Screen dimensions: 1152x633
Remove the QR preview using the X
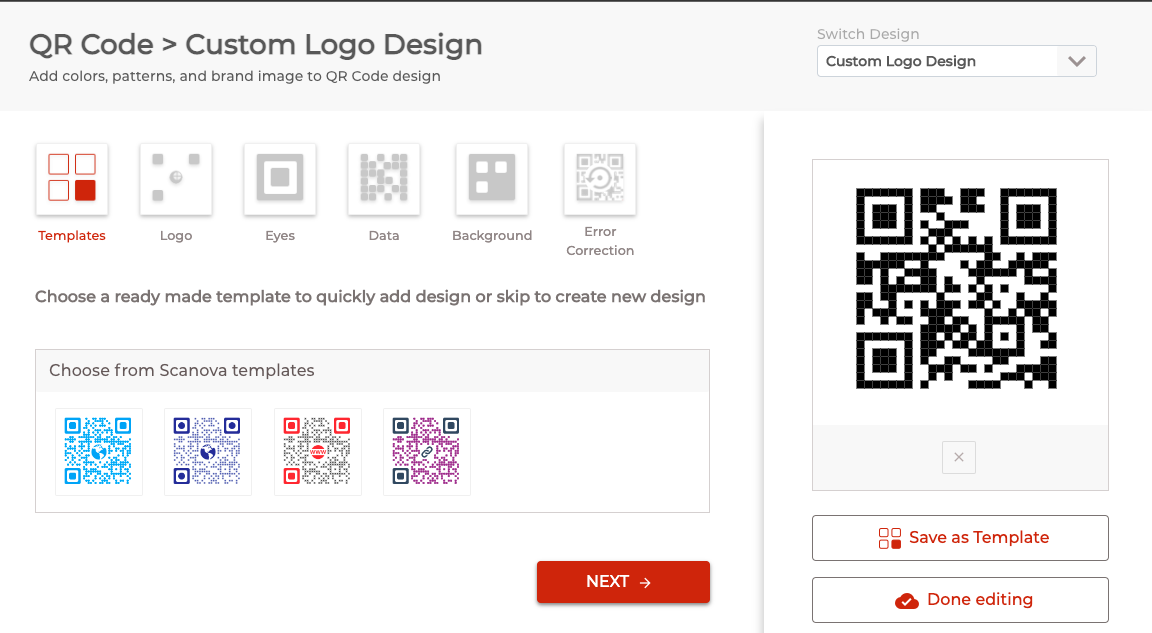coord(958,457)
